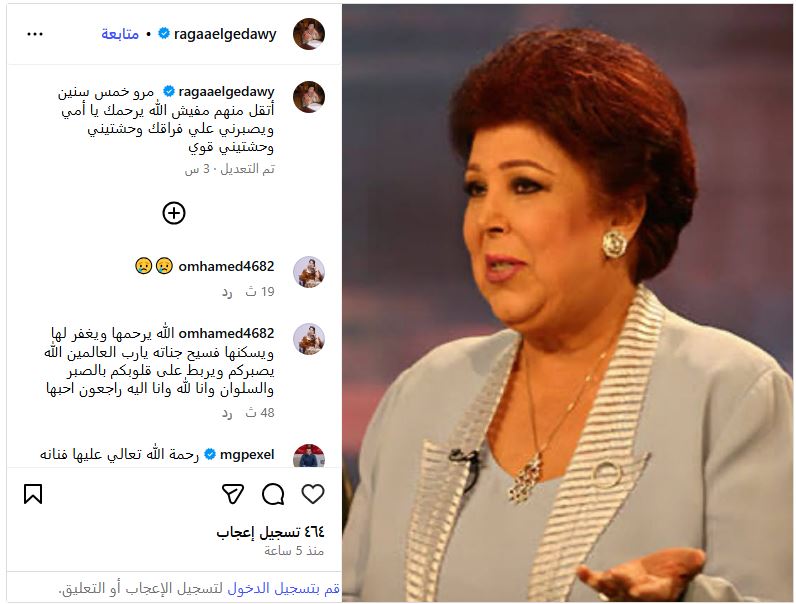Open the mgpexel commenter profile

tap(247, 454)
